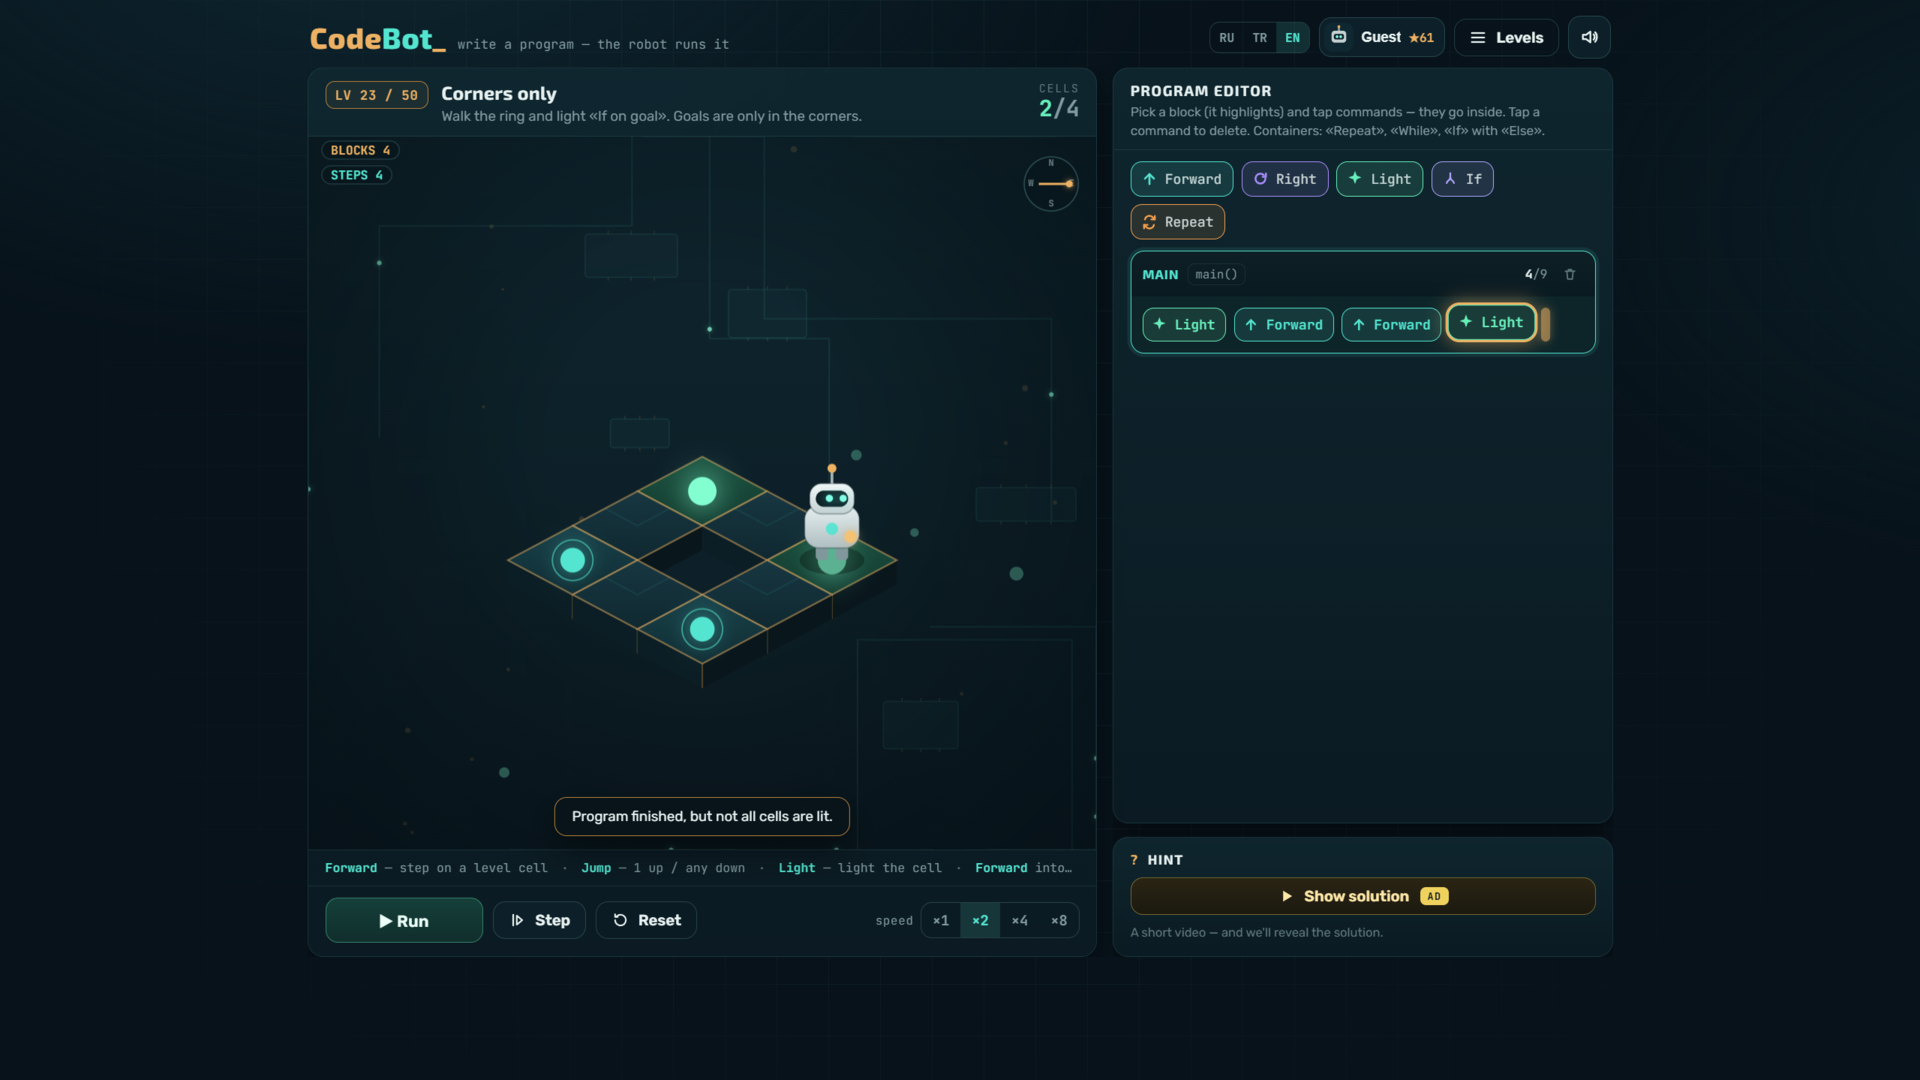Delete highlighted last Light command

coord(1491,322)
